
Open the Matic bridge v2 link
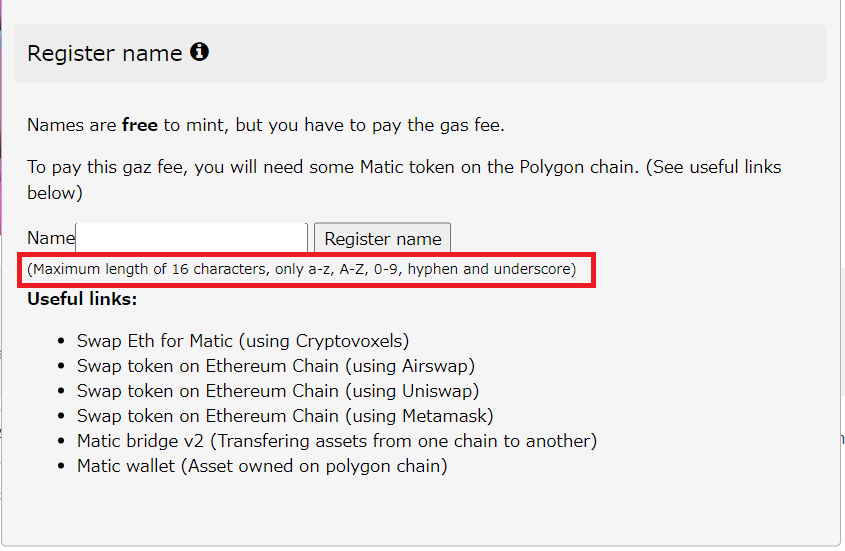337,441
